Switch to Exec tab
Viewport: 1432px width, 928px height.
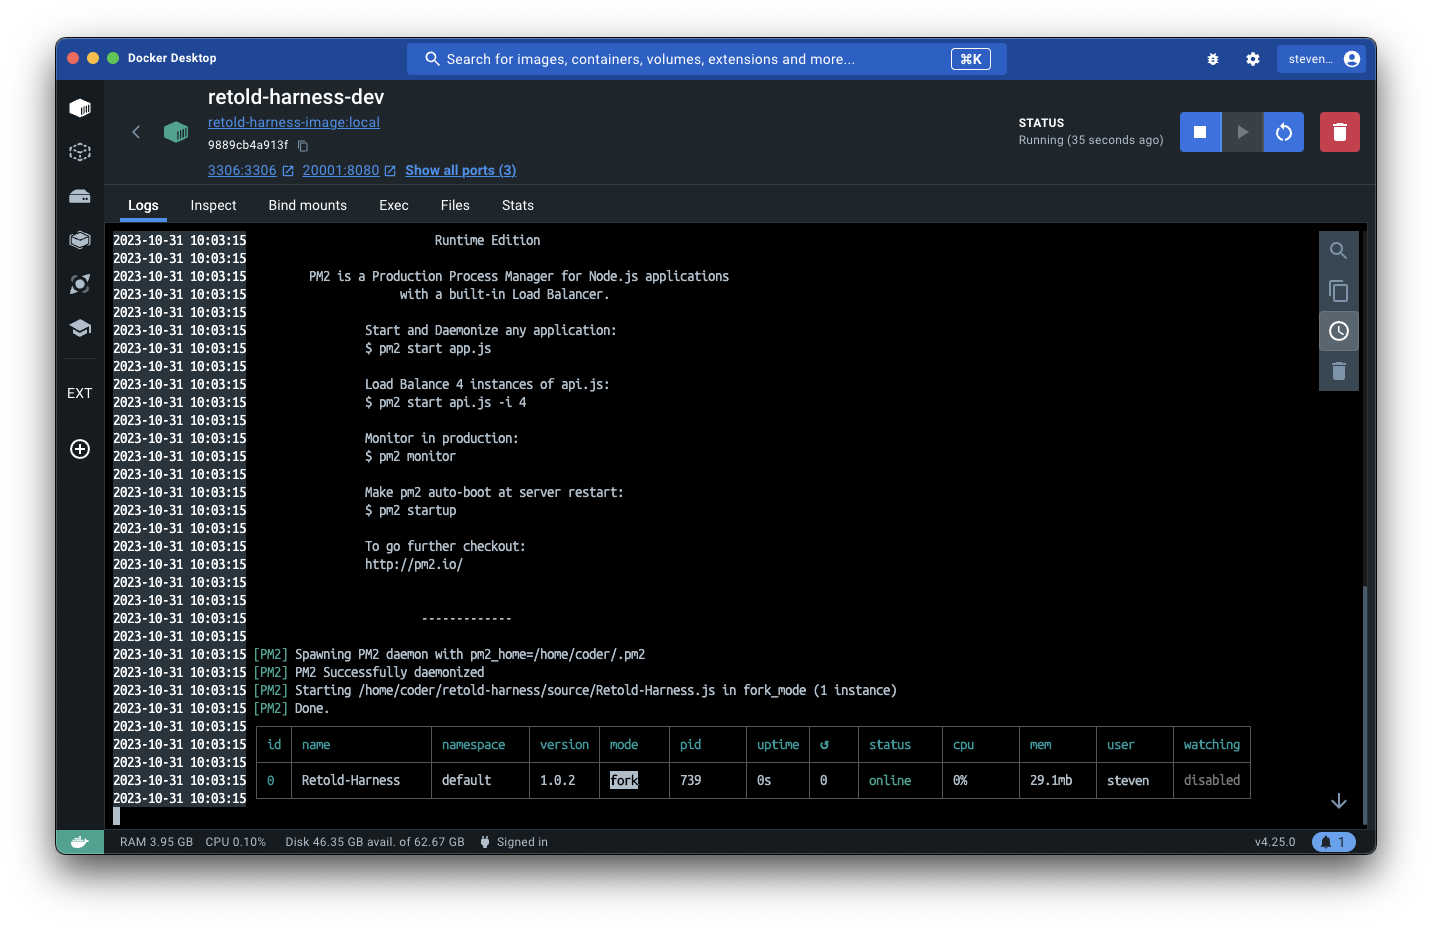394,205
